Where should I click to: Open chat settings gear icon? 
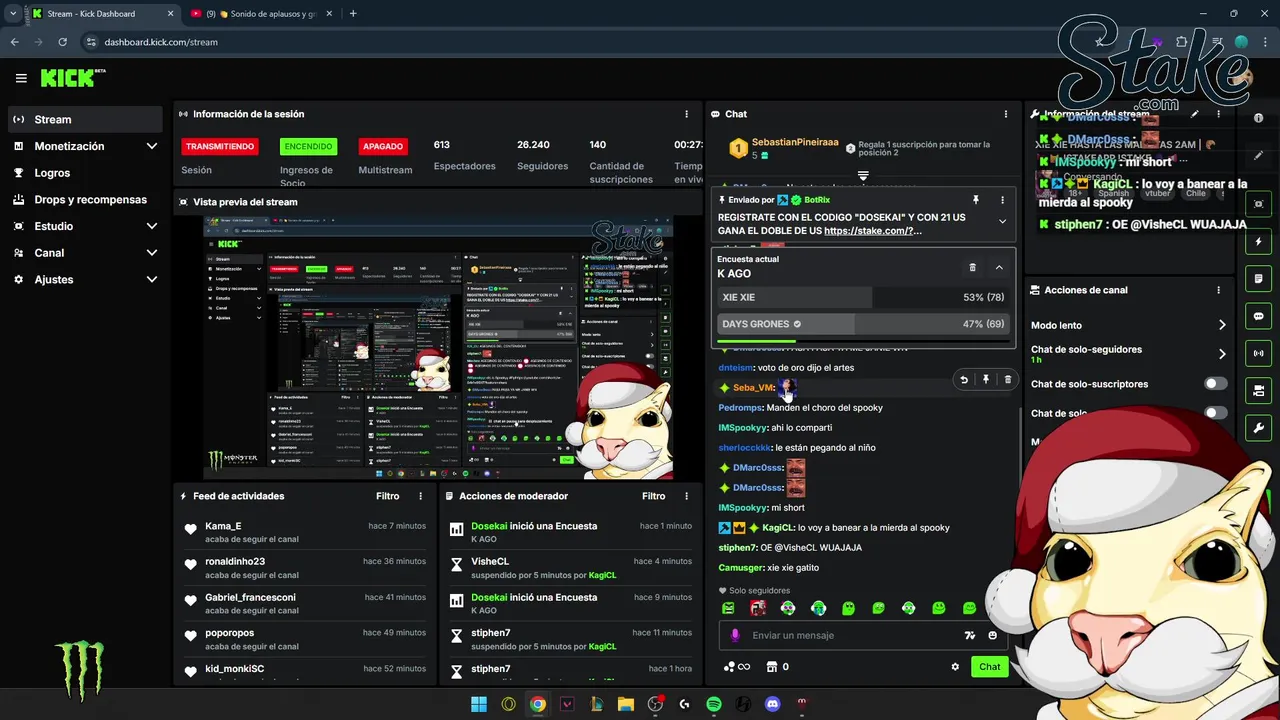955,667
